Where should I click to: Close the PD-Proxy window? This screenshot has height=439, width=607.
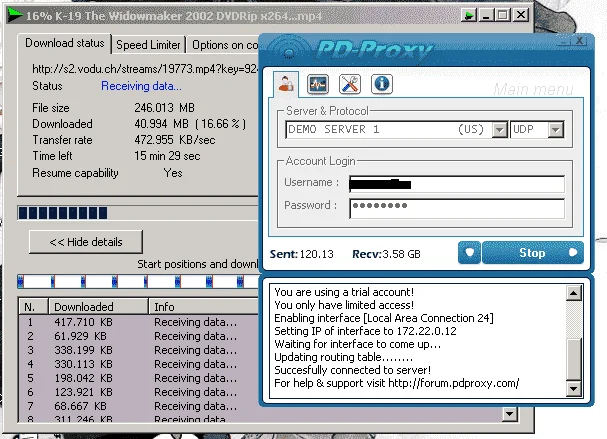point(579,41)
